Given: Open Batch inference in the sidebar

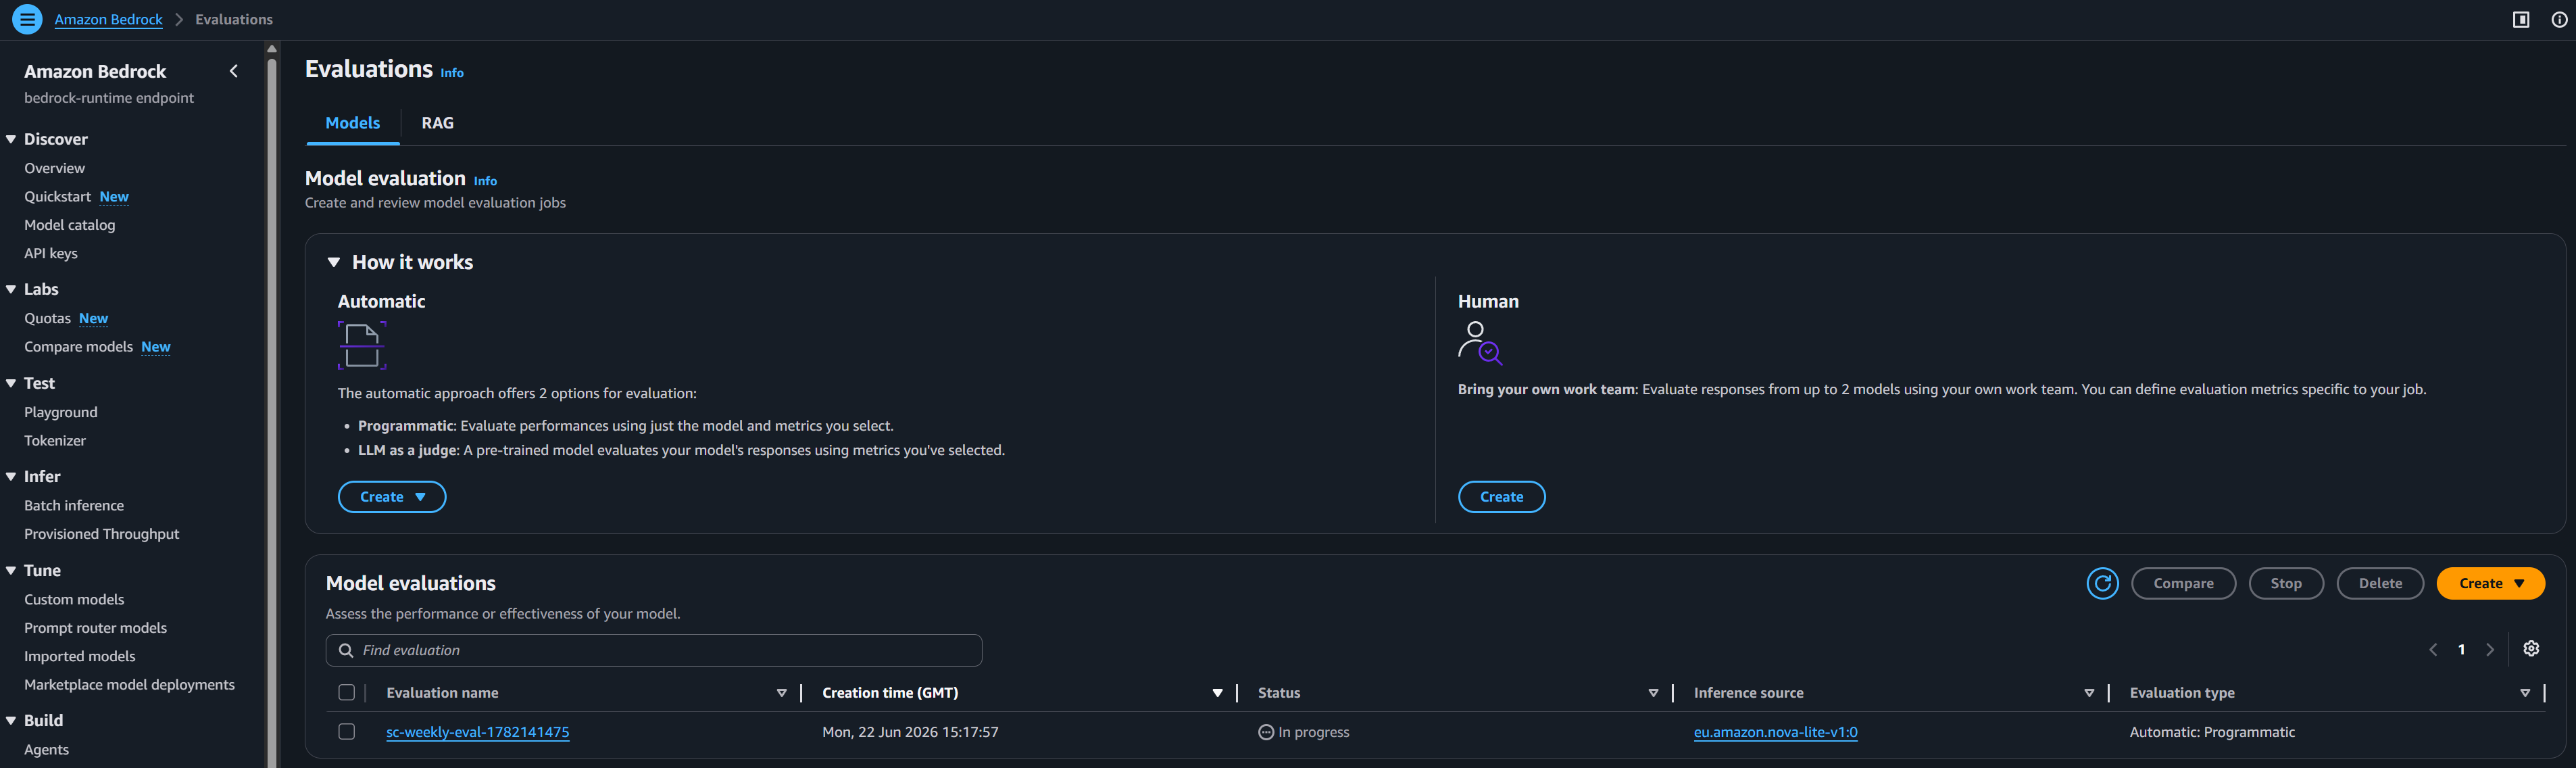Looking at the screenshot, I should tap(74, 506).
